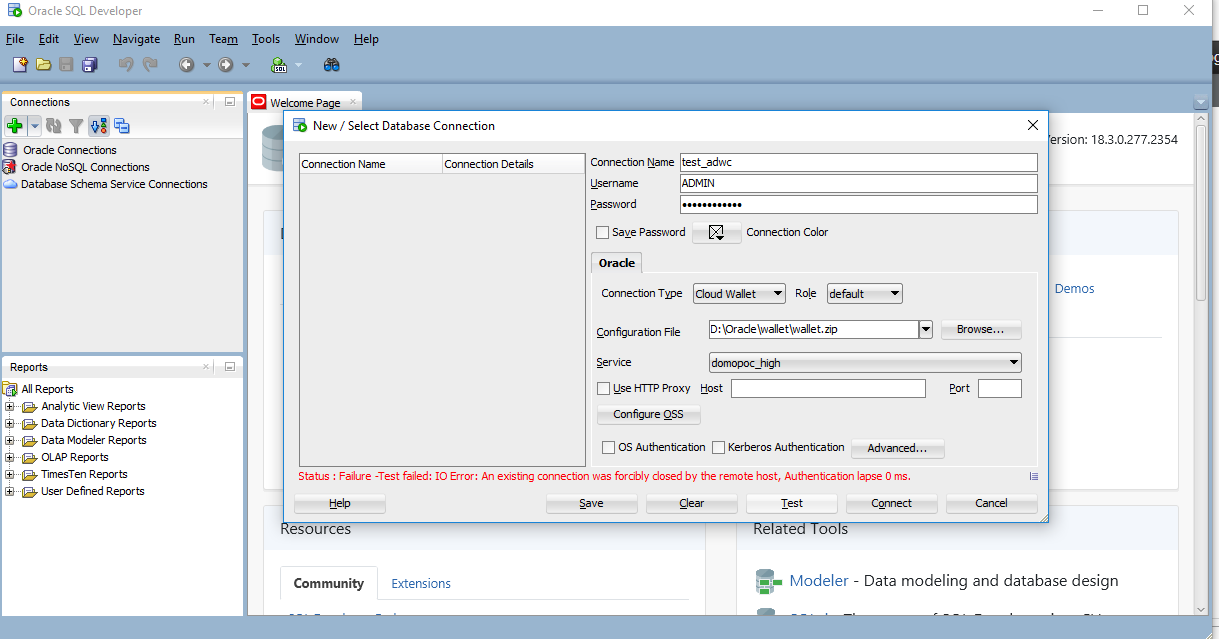The height and width of the screenshot is (639, 1219).
Task: Enable Use HTTP Proxy checkbox
Action: (603, 388)
